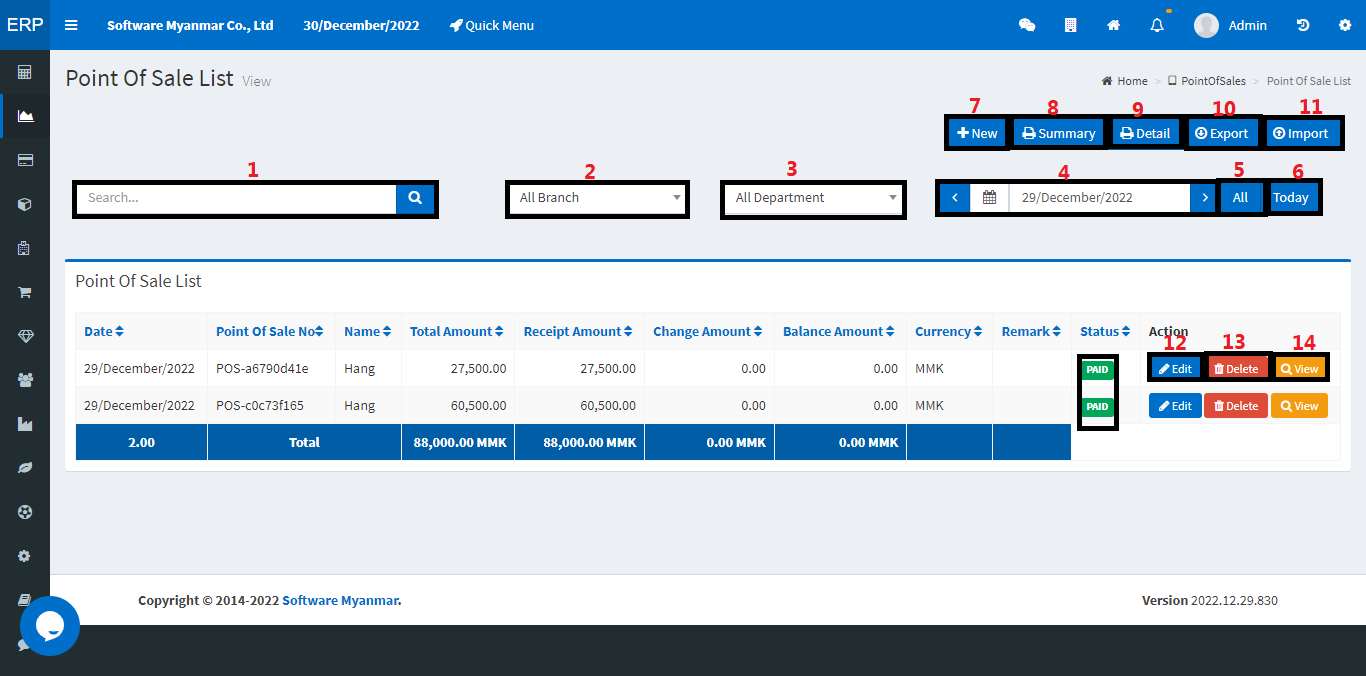This screenshot has width=1366, height=676.
Task: Click the Today button
Action: coord(1291,198)
